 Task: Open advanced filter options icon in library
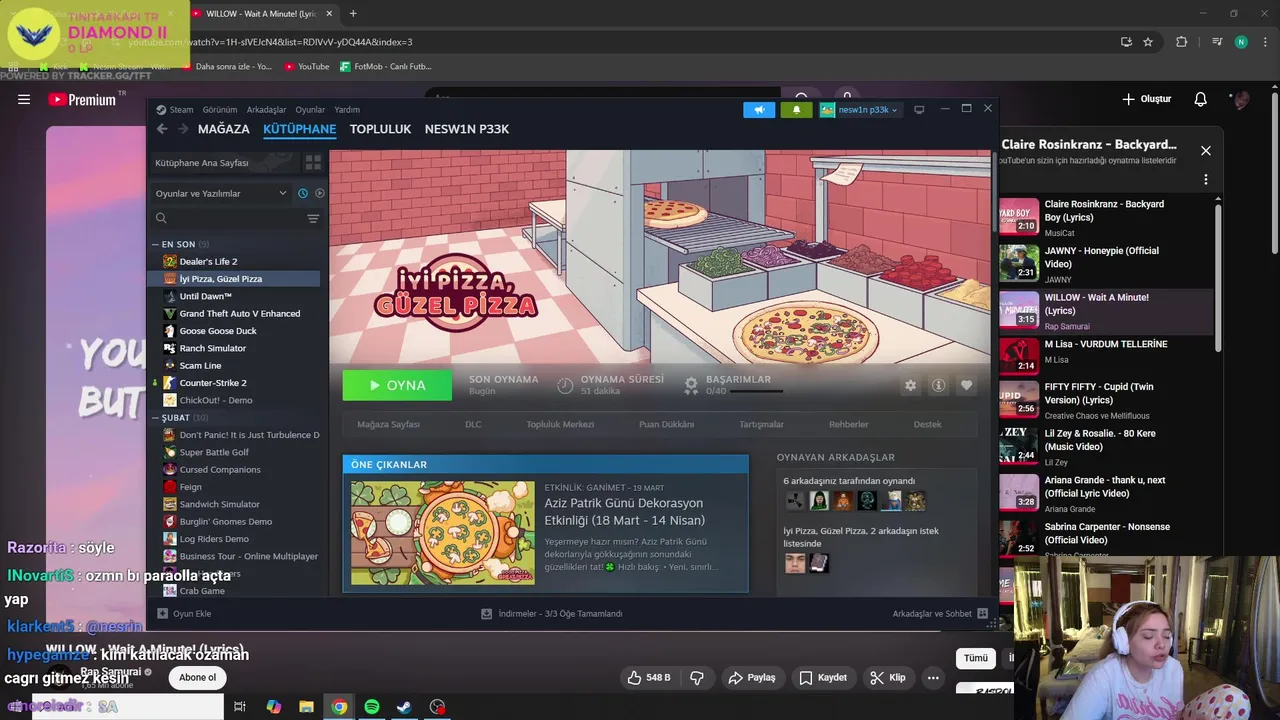[313, 218]
